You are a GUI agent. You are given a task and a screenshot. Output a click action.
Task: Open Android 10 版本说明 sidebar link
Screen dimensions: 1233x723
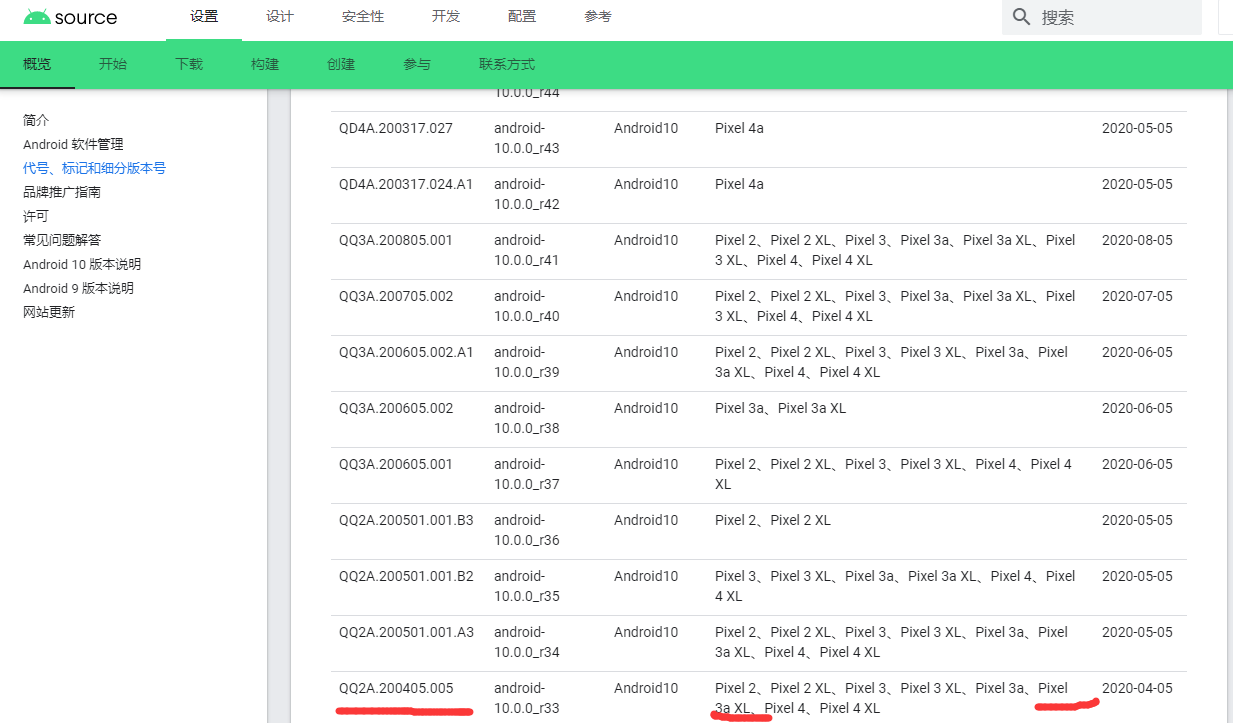(x=82, y=264)
